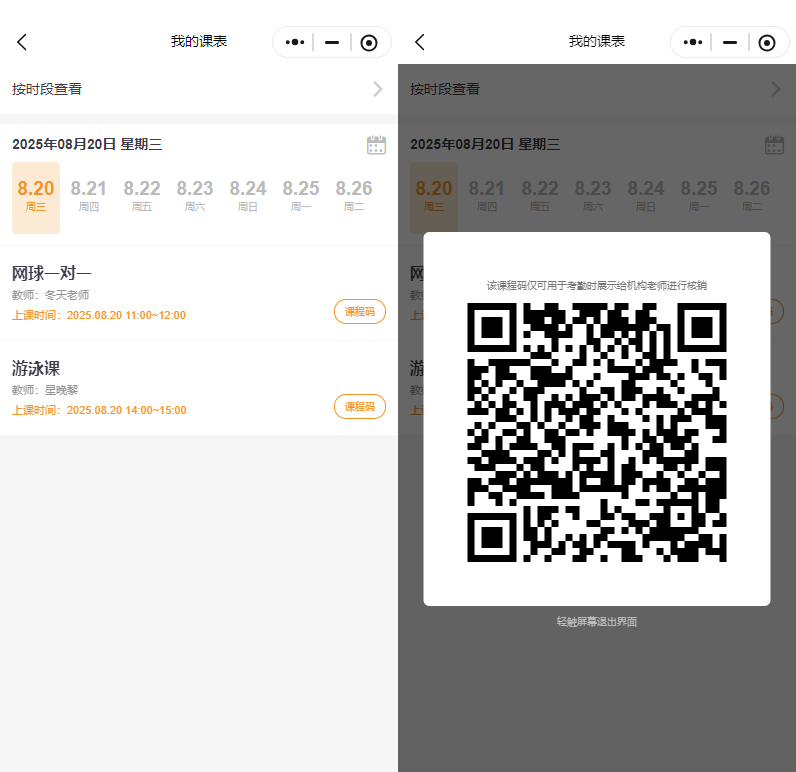The width and height of the screenshot is (796, 772).
Task: Select date 8.23 周六 on left screen
Action: pos(195,195)
